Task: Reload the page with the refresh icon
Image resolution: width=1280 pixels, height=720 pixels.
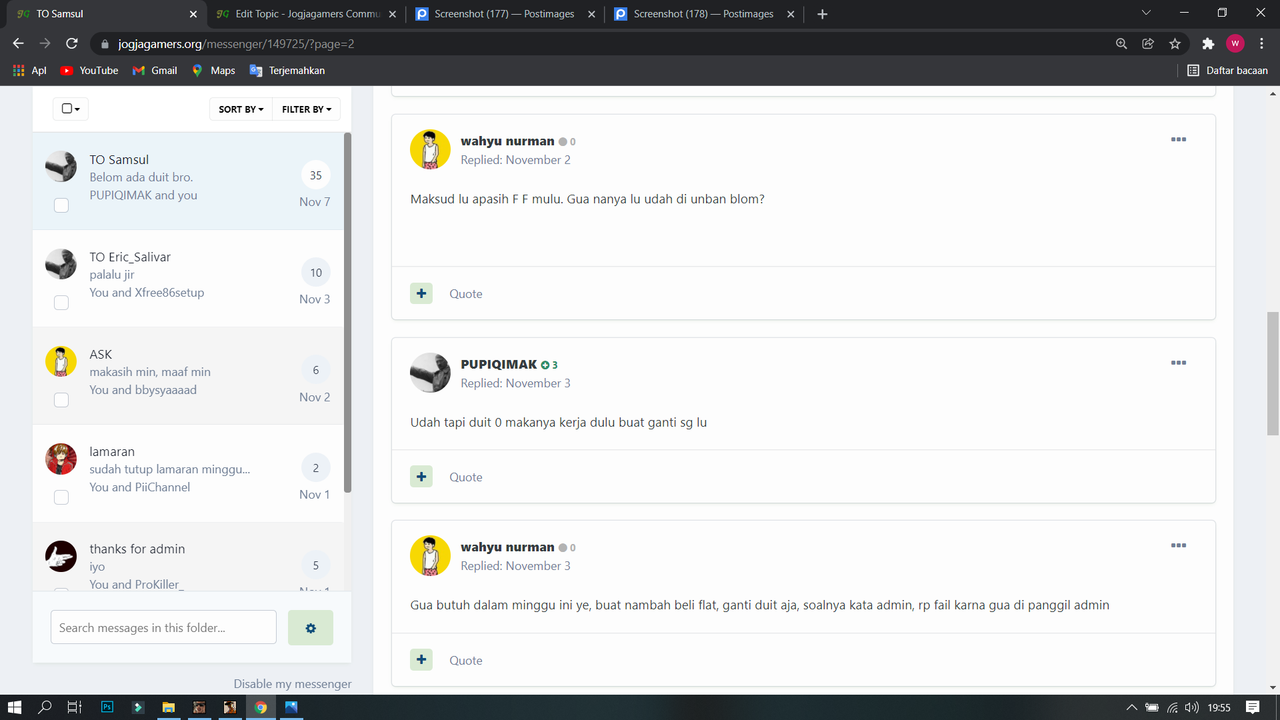Action: (72, 44)
